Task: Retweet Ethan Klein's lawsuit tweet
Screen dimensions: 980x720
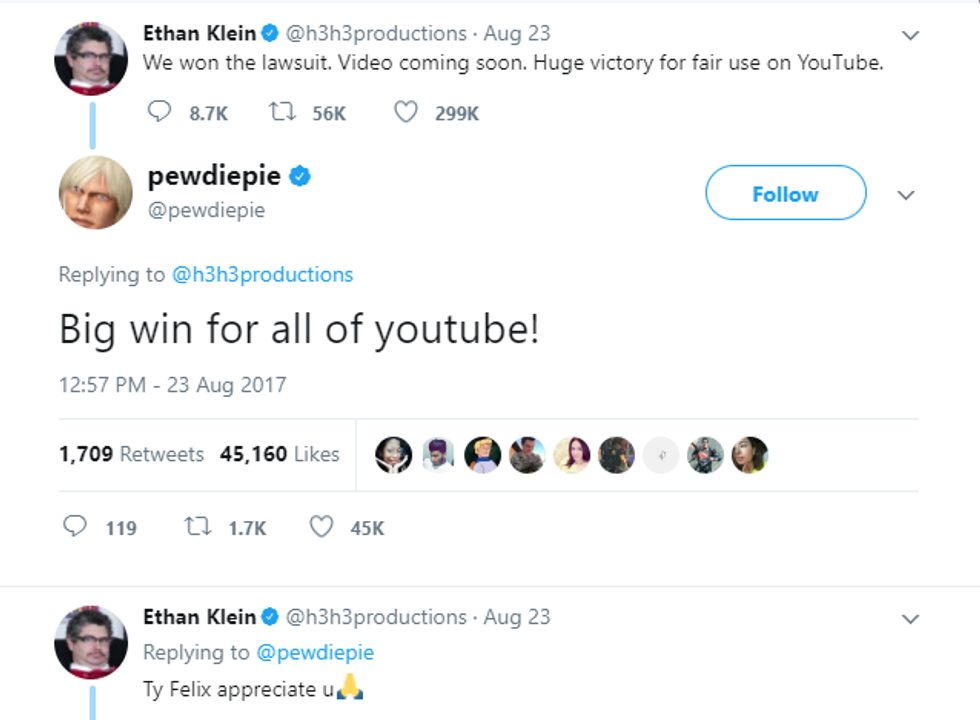Action: click(283, 113)
